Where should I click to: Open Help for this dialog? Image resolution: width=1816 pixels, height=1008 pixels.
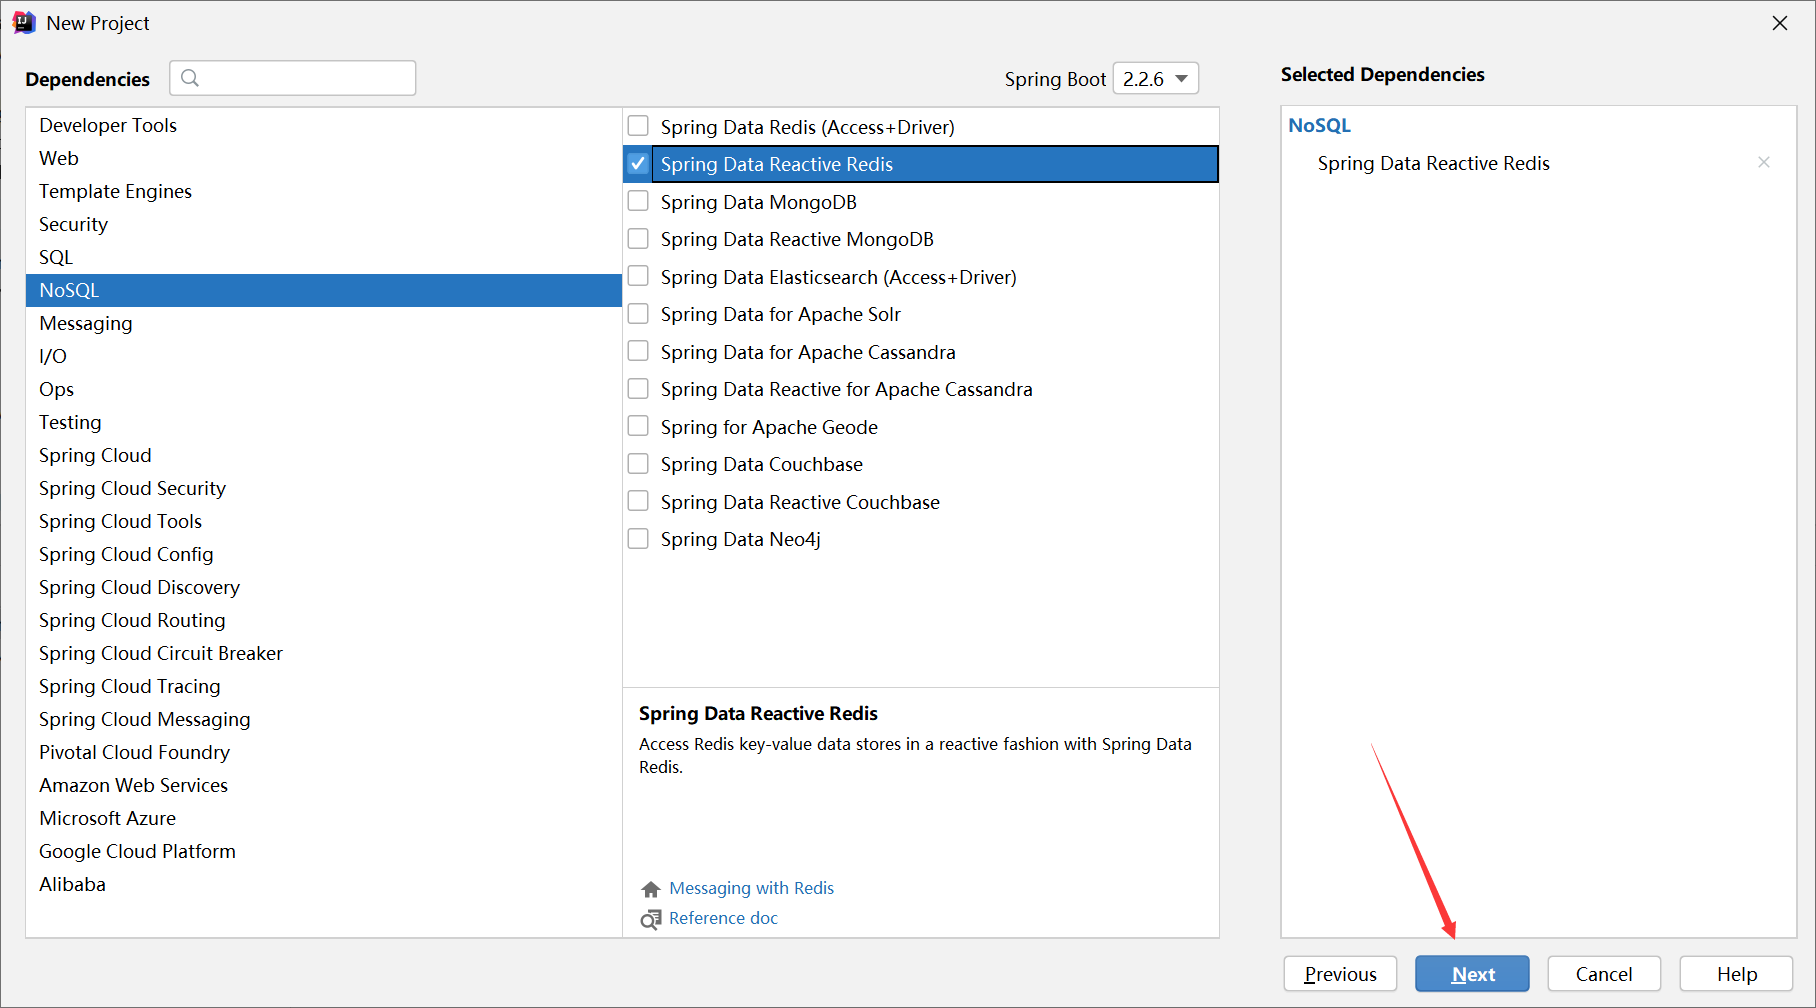[1737, 974]
